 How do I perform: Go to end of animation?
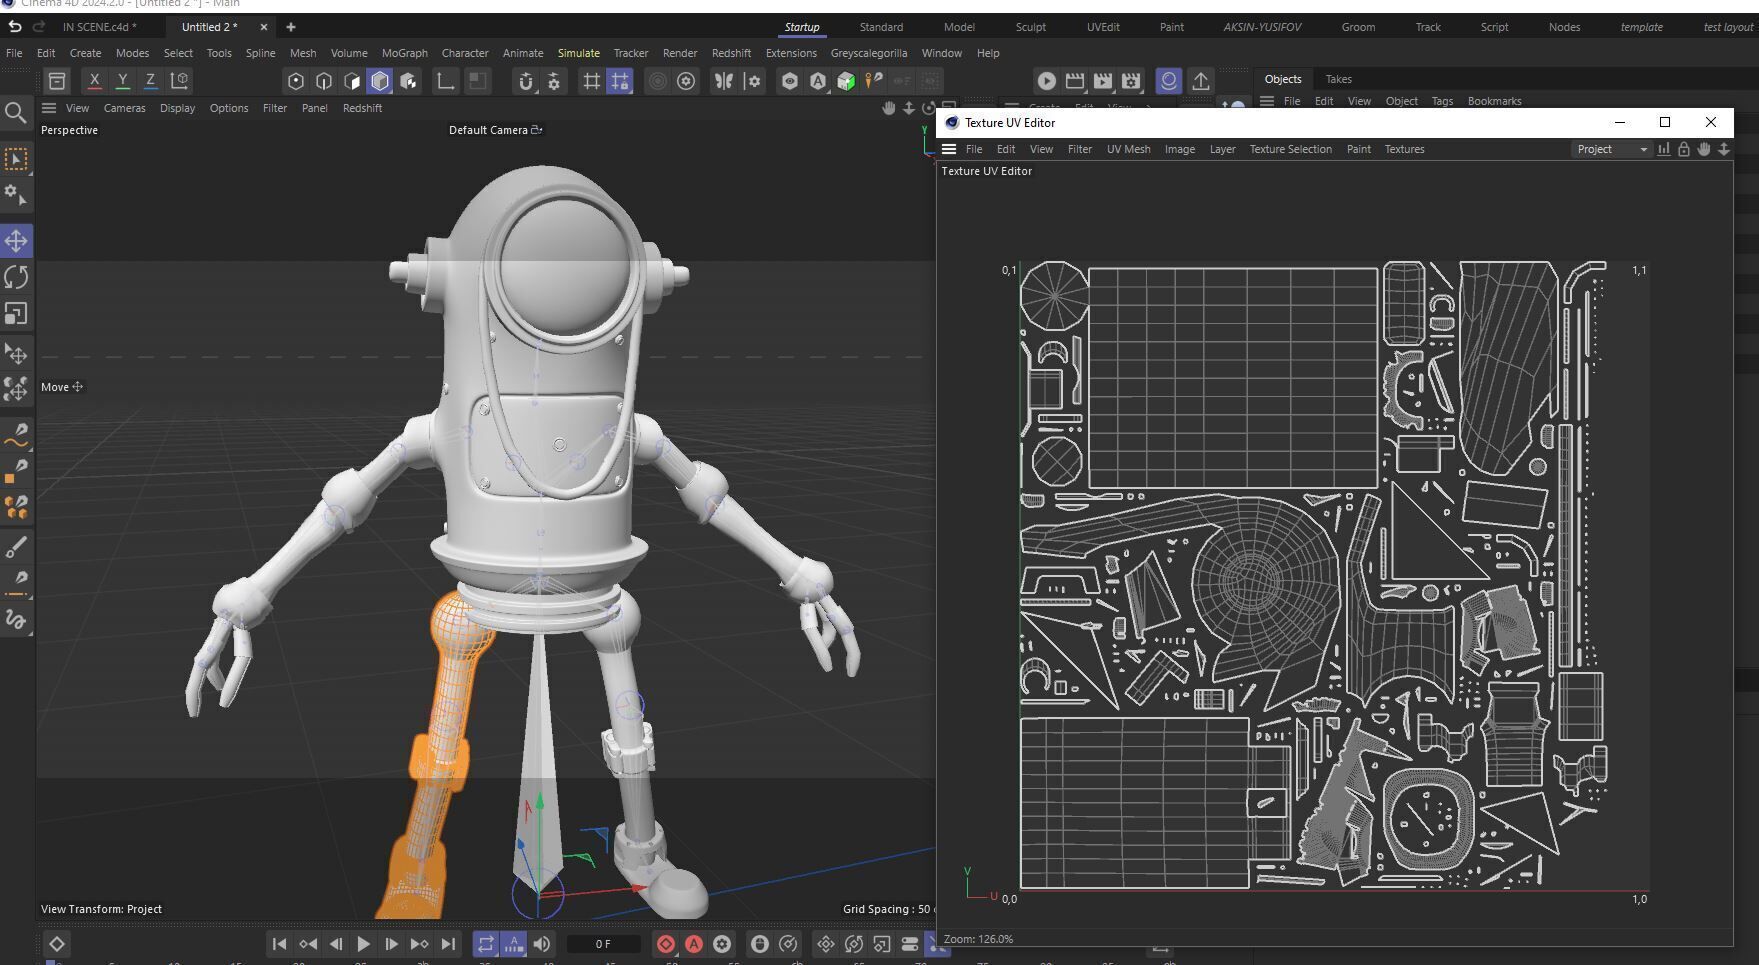(448, 944)
